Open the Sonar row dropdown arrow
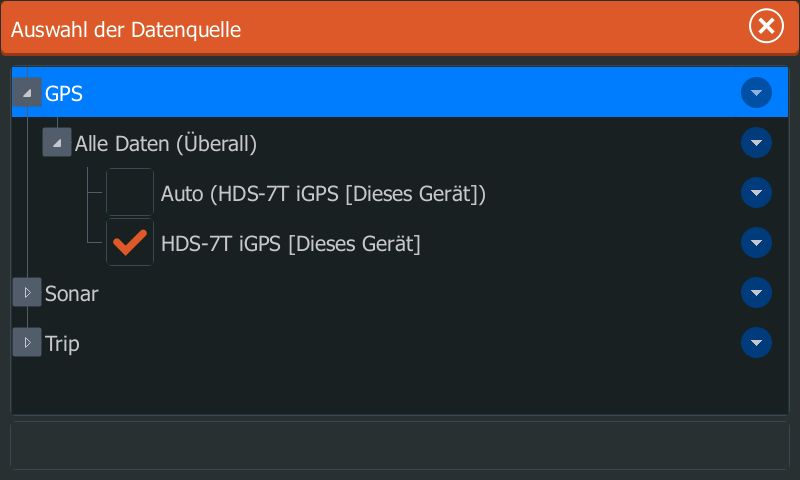The image size is (800, 480). (x=756, y=293)
